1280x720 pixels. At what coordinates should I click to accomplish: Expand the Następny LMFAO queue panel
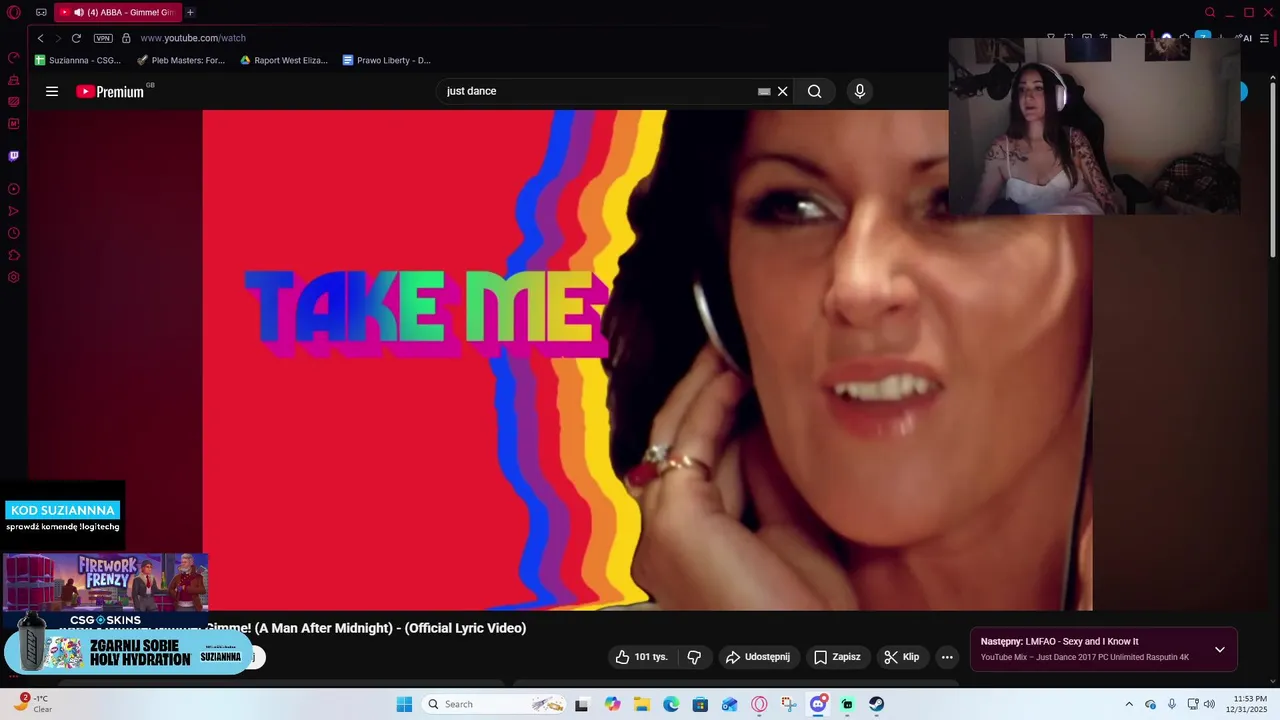[x=1220, y=650]
